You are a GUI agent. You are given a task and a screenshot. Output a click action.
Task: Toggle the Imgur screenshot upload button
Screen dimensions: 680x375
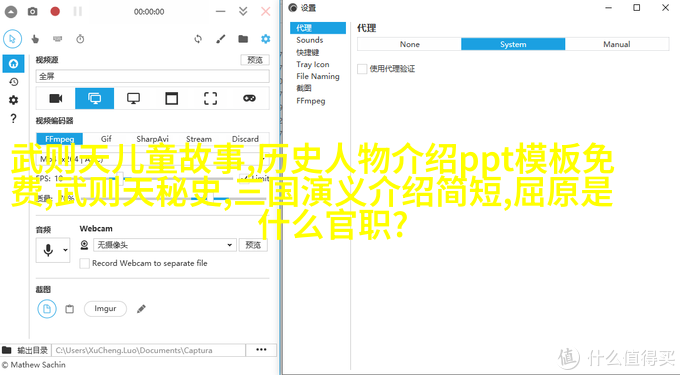coord(105,309)
